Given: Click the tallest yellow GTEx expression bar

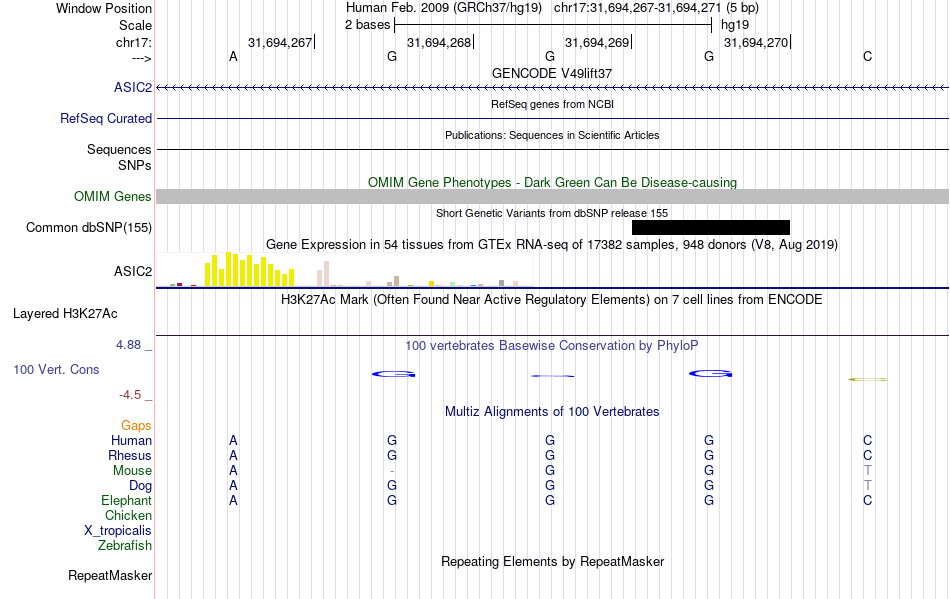Looking at the screenshot, I should (228, 269).
